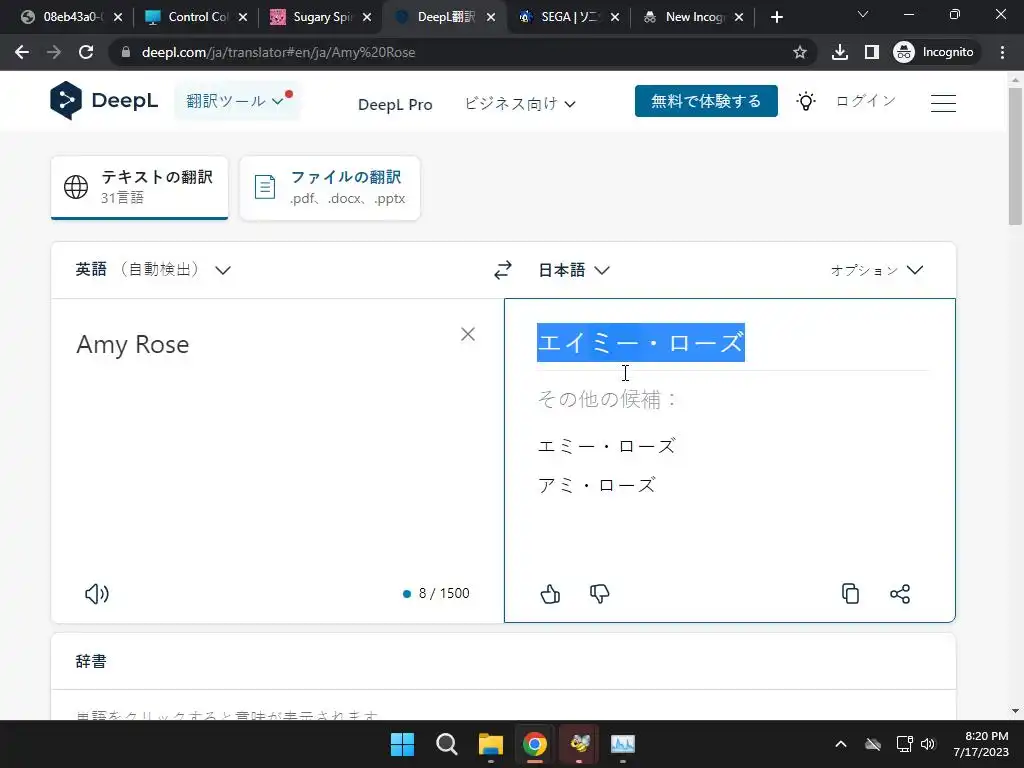Open the monitor app taskbar icon
Viewport: 1024px width, 768px height.
coord(623,744)
